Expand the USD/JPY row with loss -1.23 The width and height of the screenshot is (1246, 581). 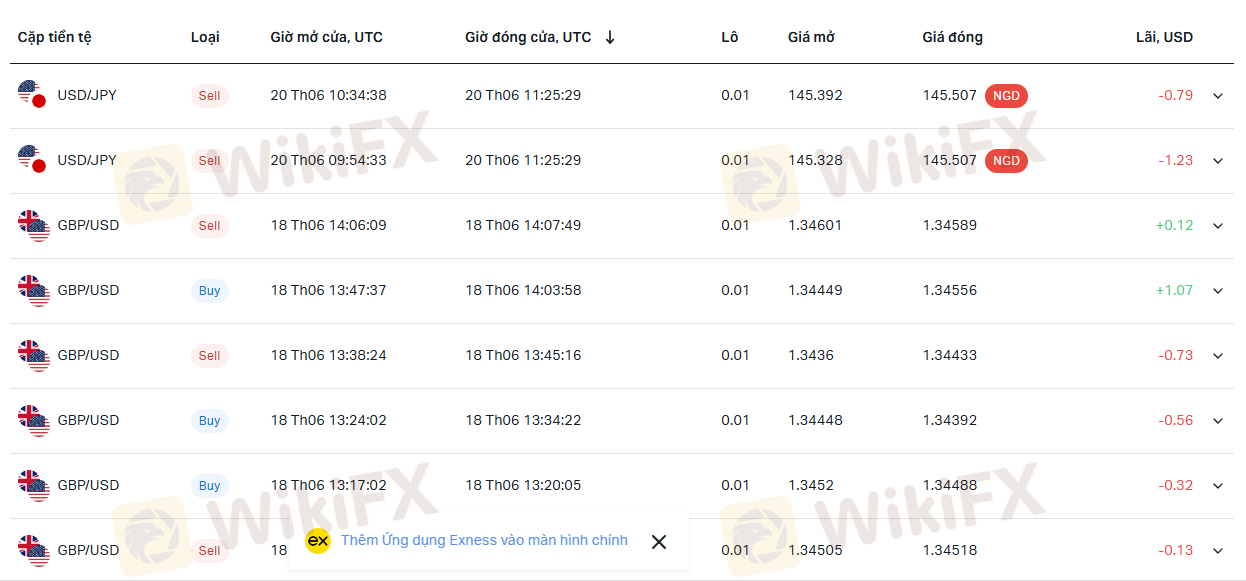click(1217, 161)
